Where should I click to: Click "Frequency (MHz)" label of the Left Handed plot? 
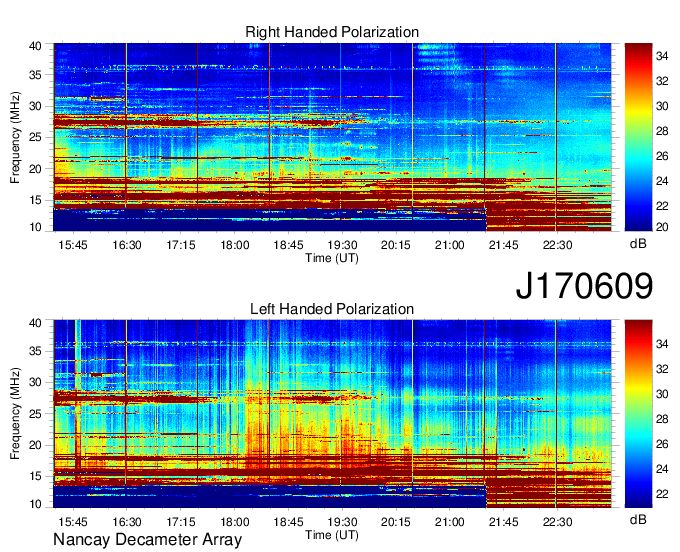tap(15, 414)
